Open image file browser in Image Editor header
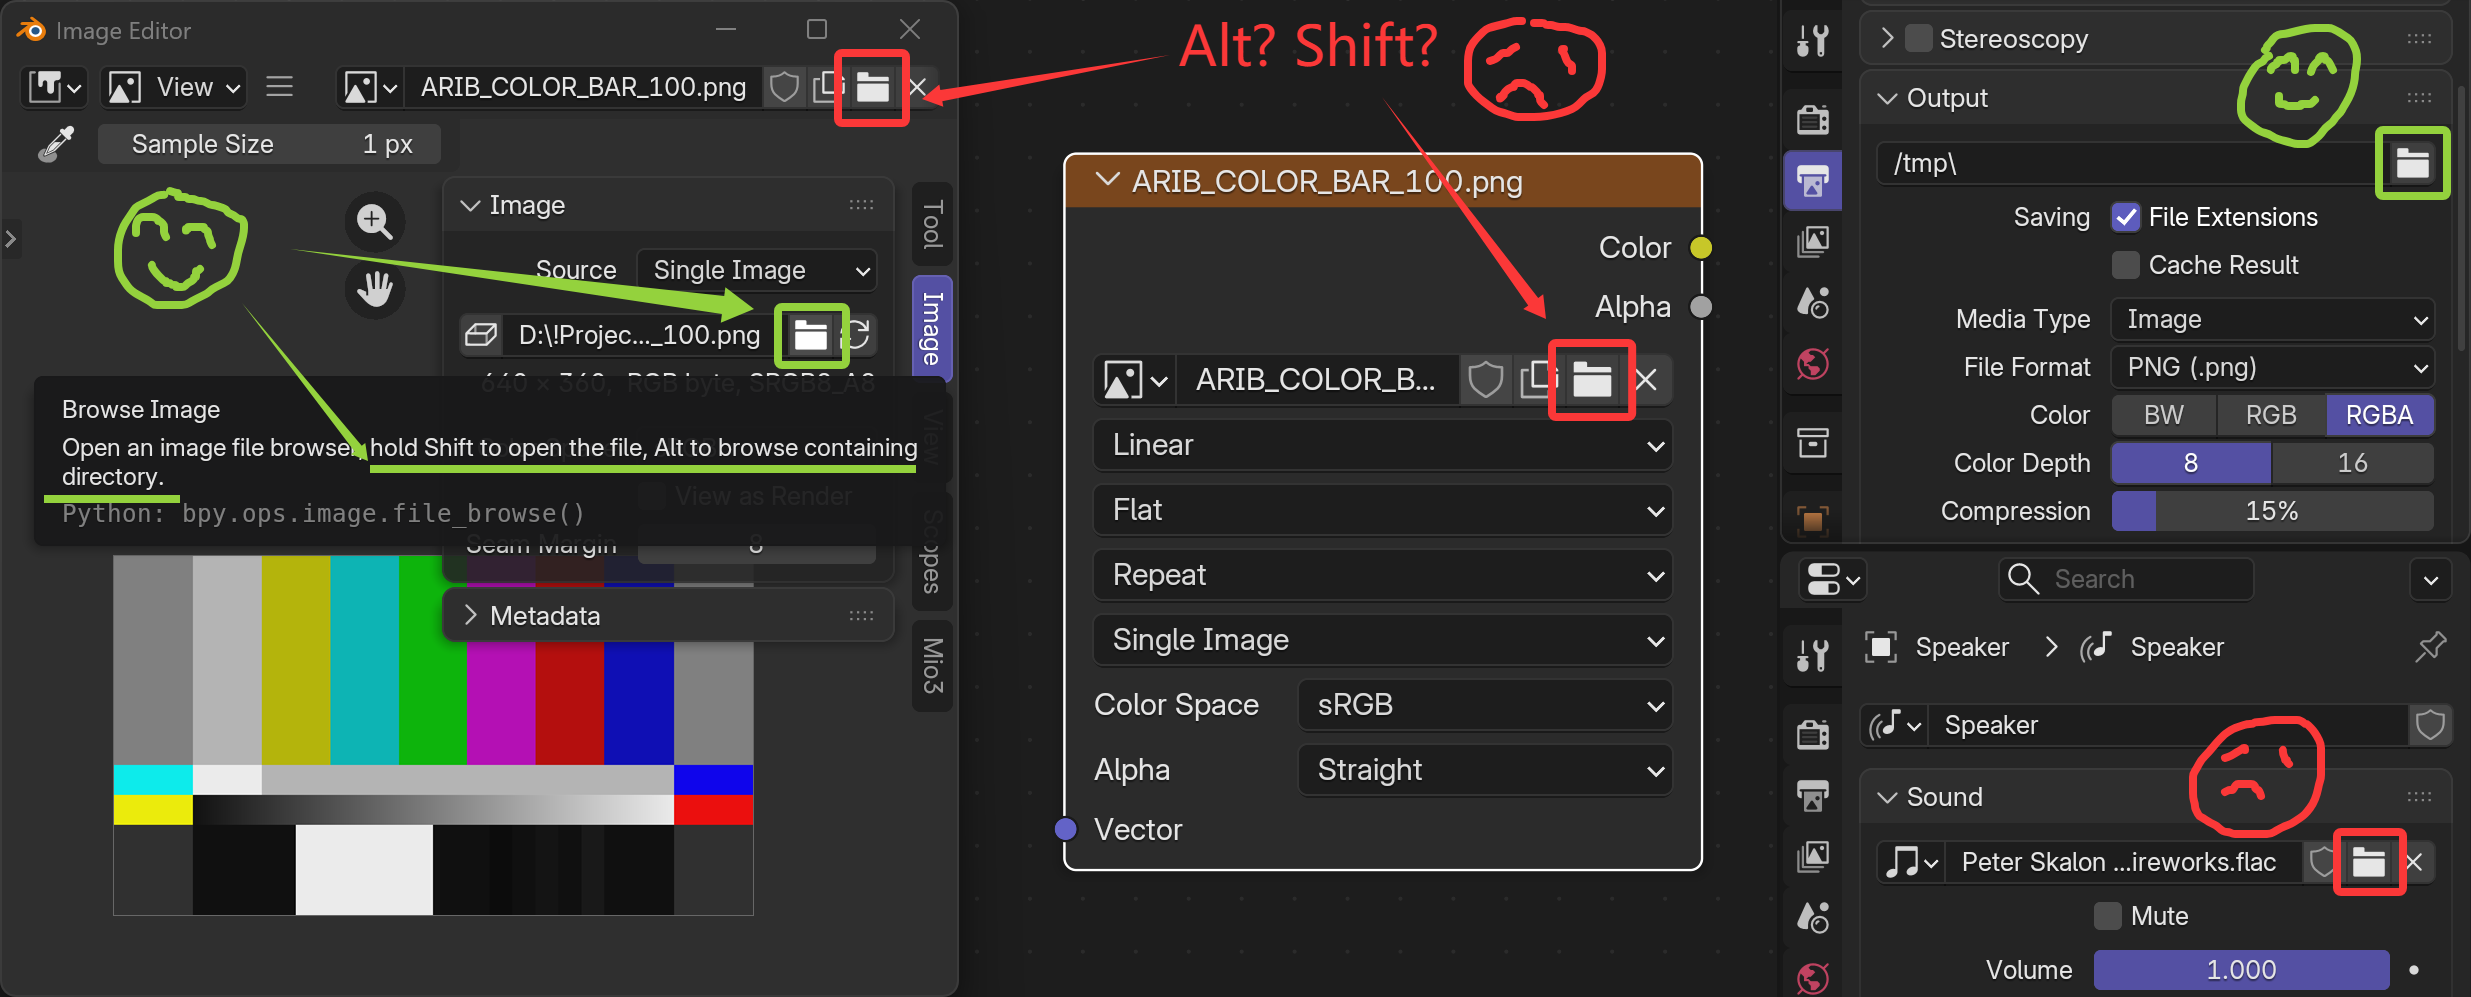Image resolution: width=2471 pixels, height=997 pixels. pyautogui.click(x=872, y=88)
